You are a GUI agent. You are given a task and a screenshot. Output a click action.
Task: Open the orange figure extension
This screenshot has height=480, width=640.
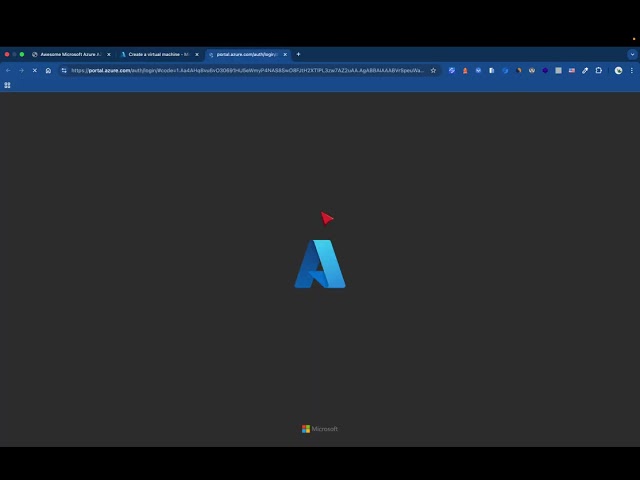tap(465, 71)
